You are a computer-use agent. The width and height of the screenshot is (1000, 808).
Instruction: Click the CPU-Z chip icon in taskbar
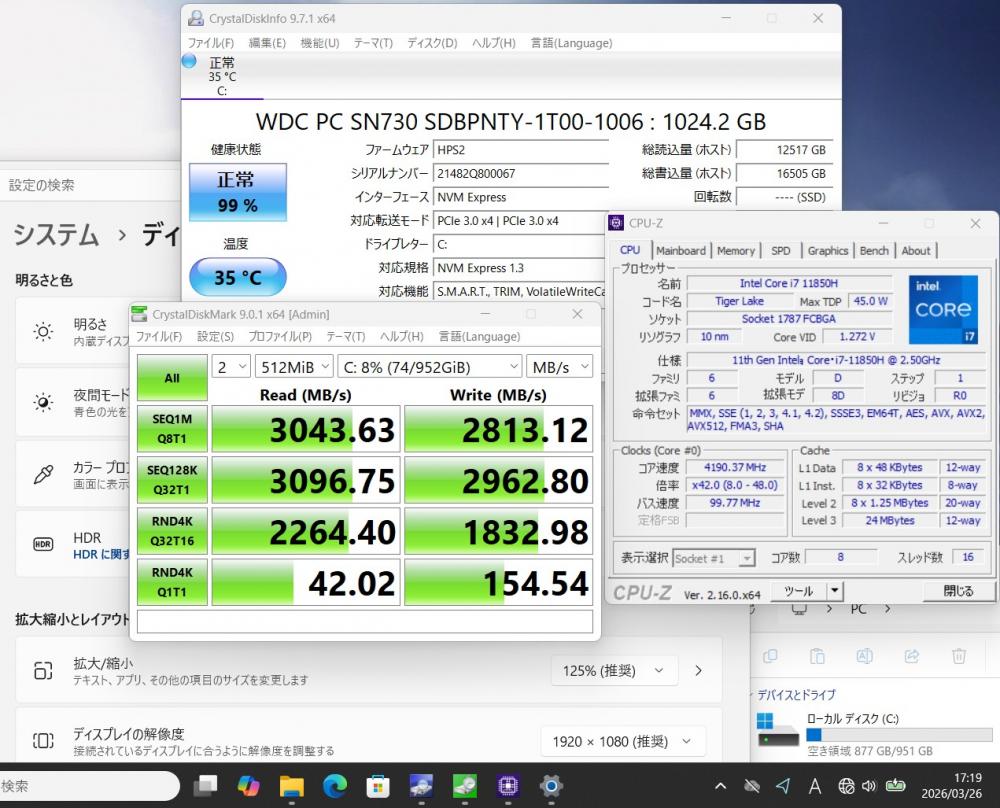[507, 785]
